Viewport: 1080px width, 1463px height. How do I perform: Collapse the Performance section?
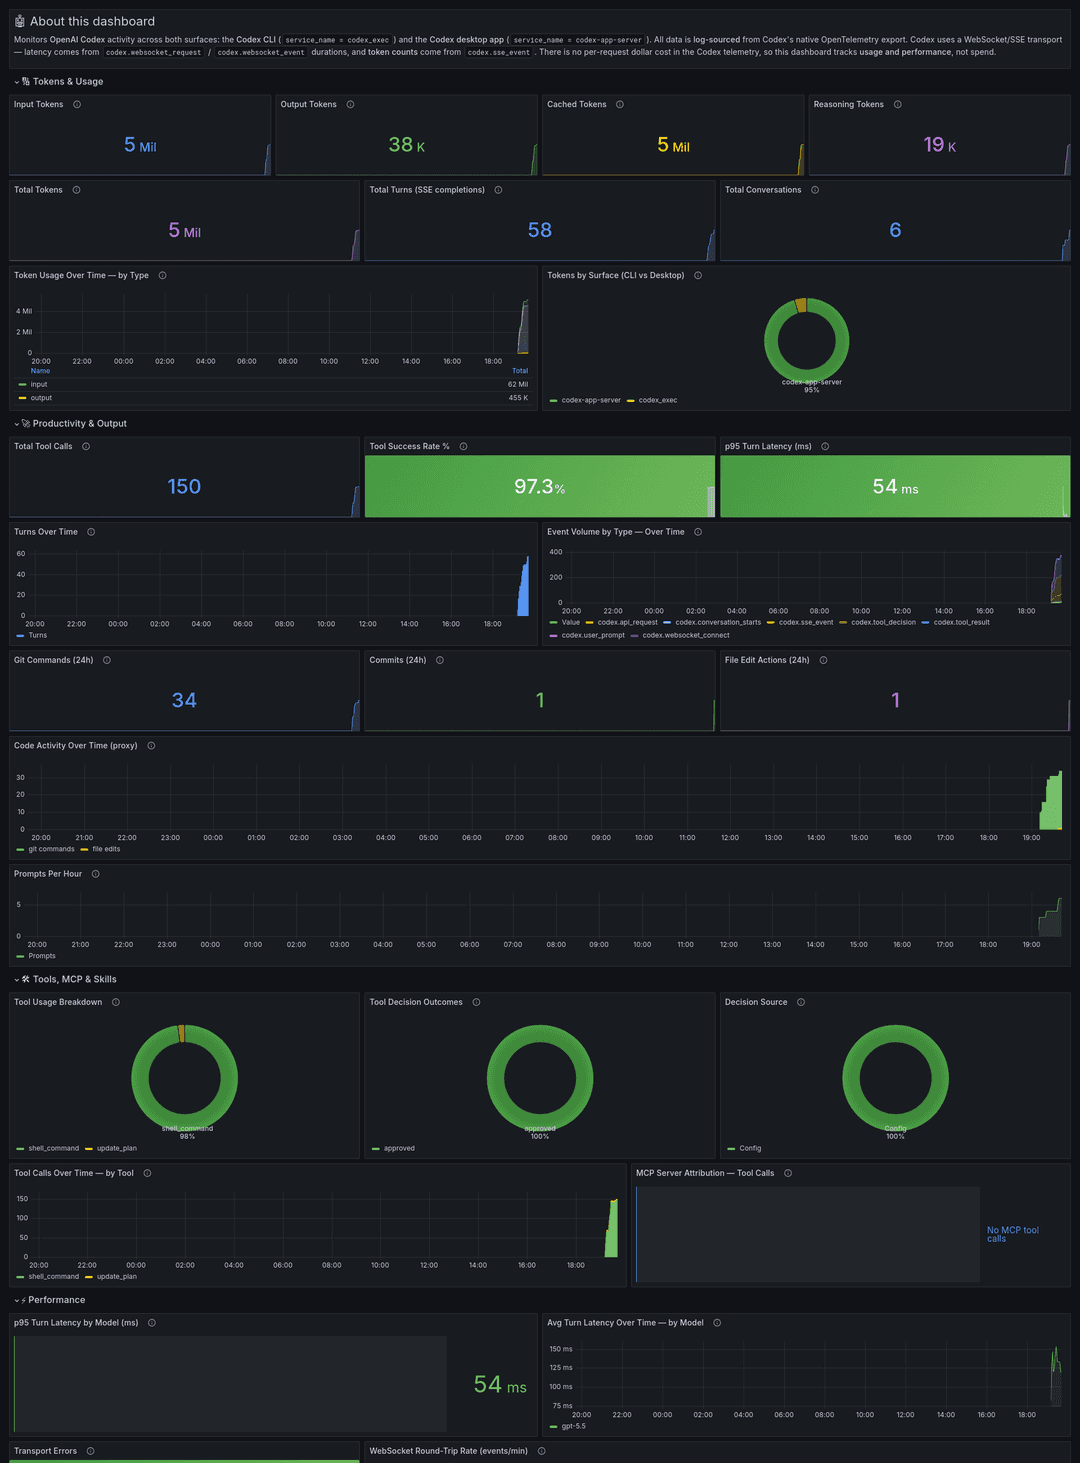(x=51, y=1300)
